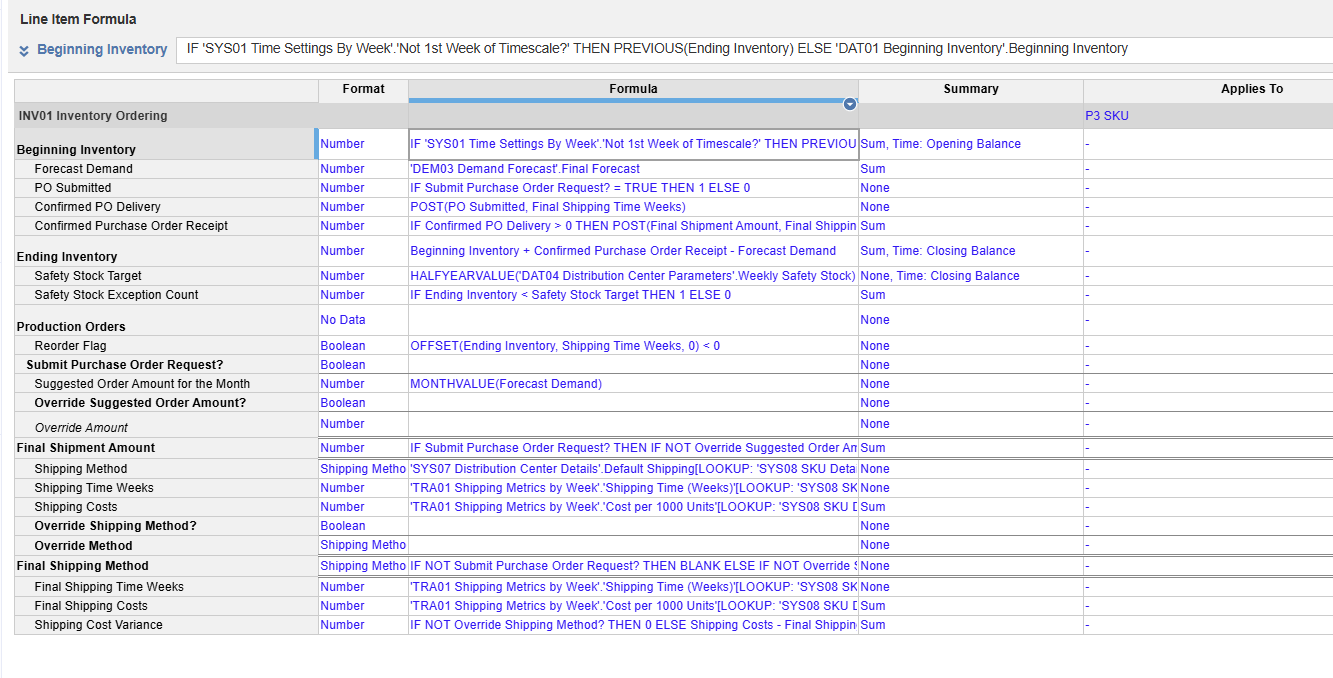
Task: Click the POST(PO Submitted, Final Shipping Time Weeks) formula
Action: pos(633,207)
